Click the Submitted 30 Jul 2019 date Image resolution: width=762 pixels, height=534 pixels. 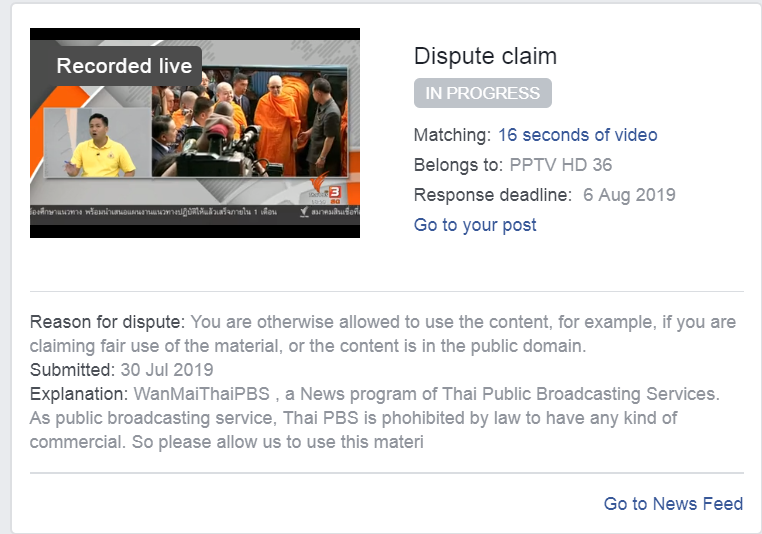(167, 370)
